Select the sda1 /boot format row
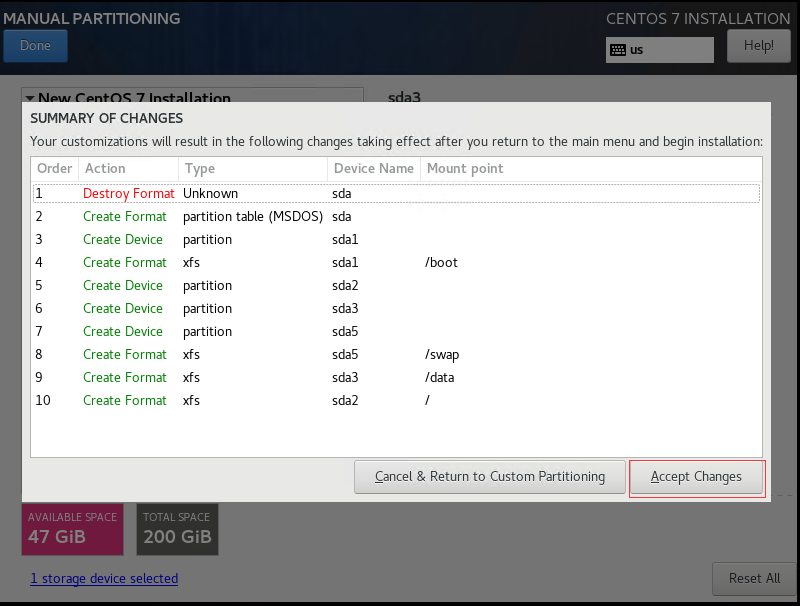Viewport: 800px width, 606px height. (x=396, y=262)
